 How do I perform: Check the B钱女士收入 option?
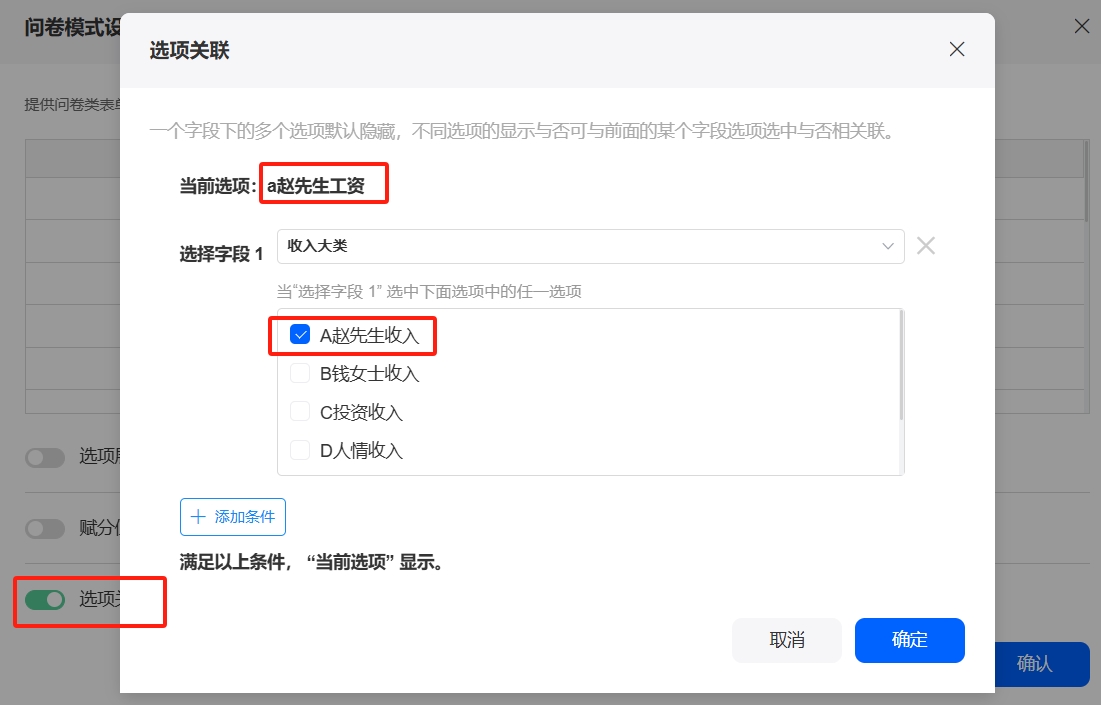[x=299, y=374]
